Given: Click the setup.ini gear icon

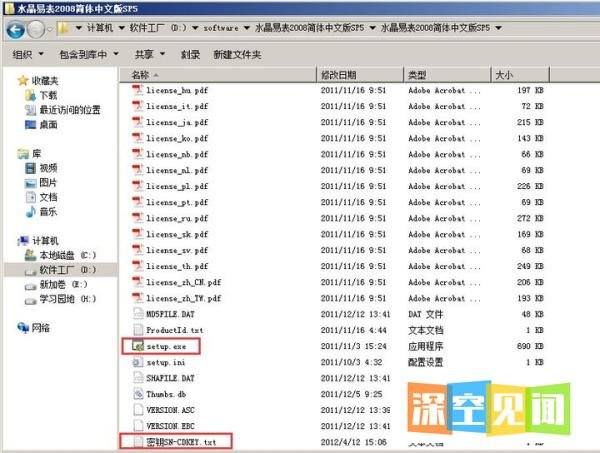Looking at the screenshot, I should (x=138, y=362).
